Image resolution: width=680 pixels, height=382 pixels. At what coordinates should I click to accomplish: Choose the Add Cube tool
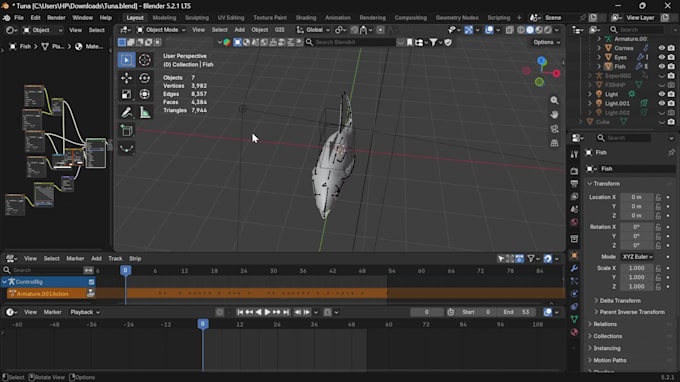126,130
